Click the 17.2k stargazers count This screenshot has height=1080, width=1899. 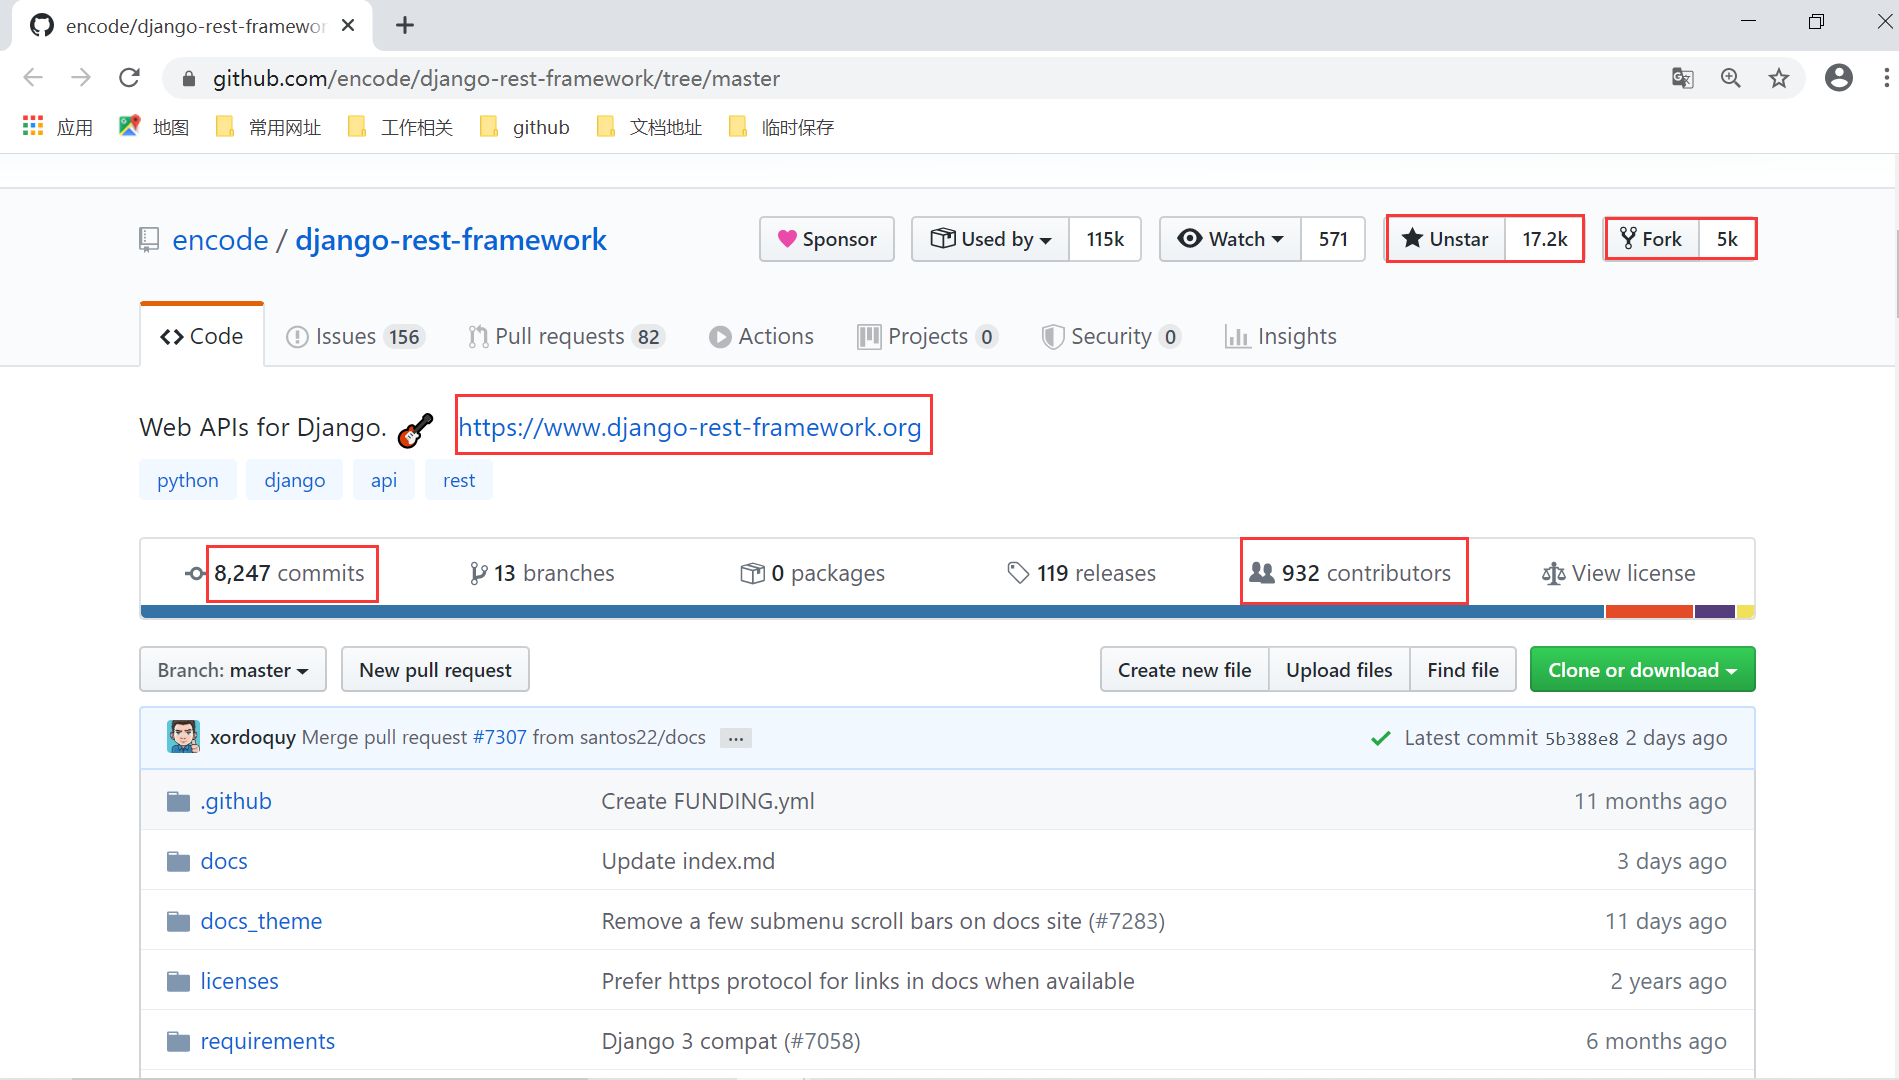1544,239
